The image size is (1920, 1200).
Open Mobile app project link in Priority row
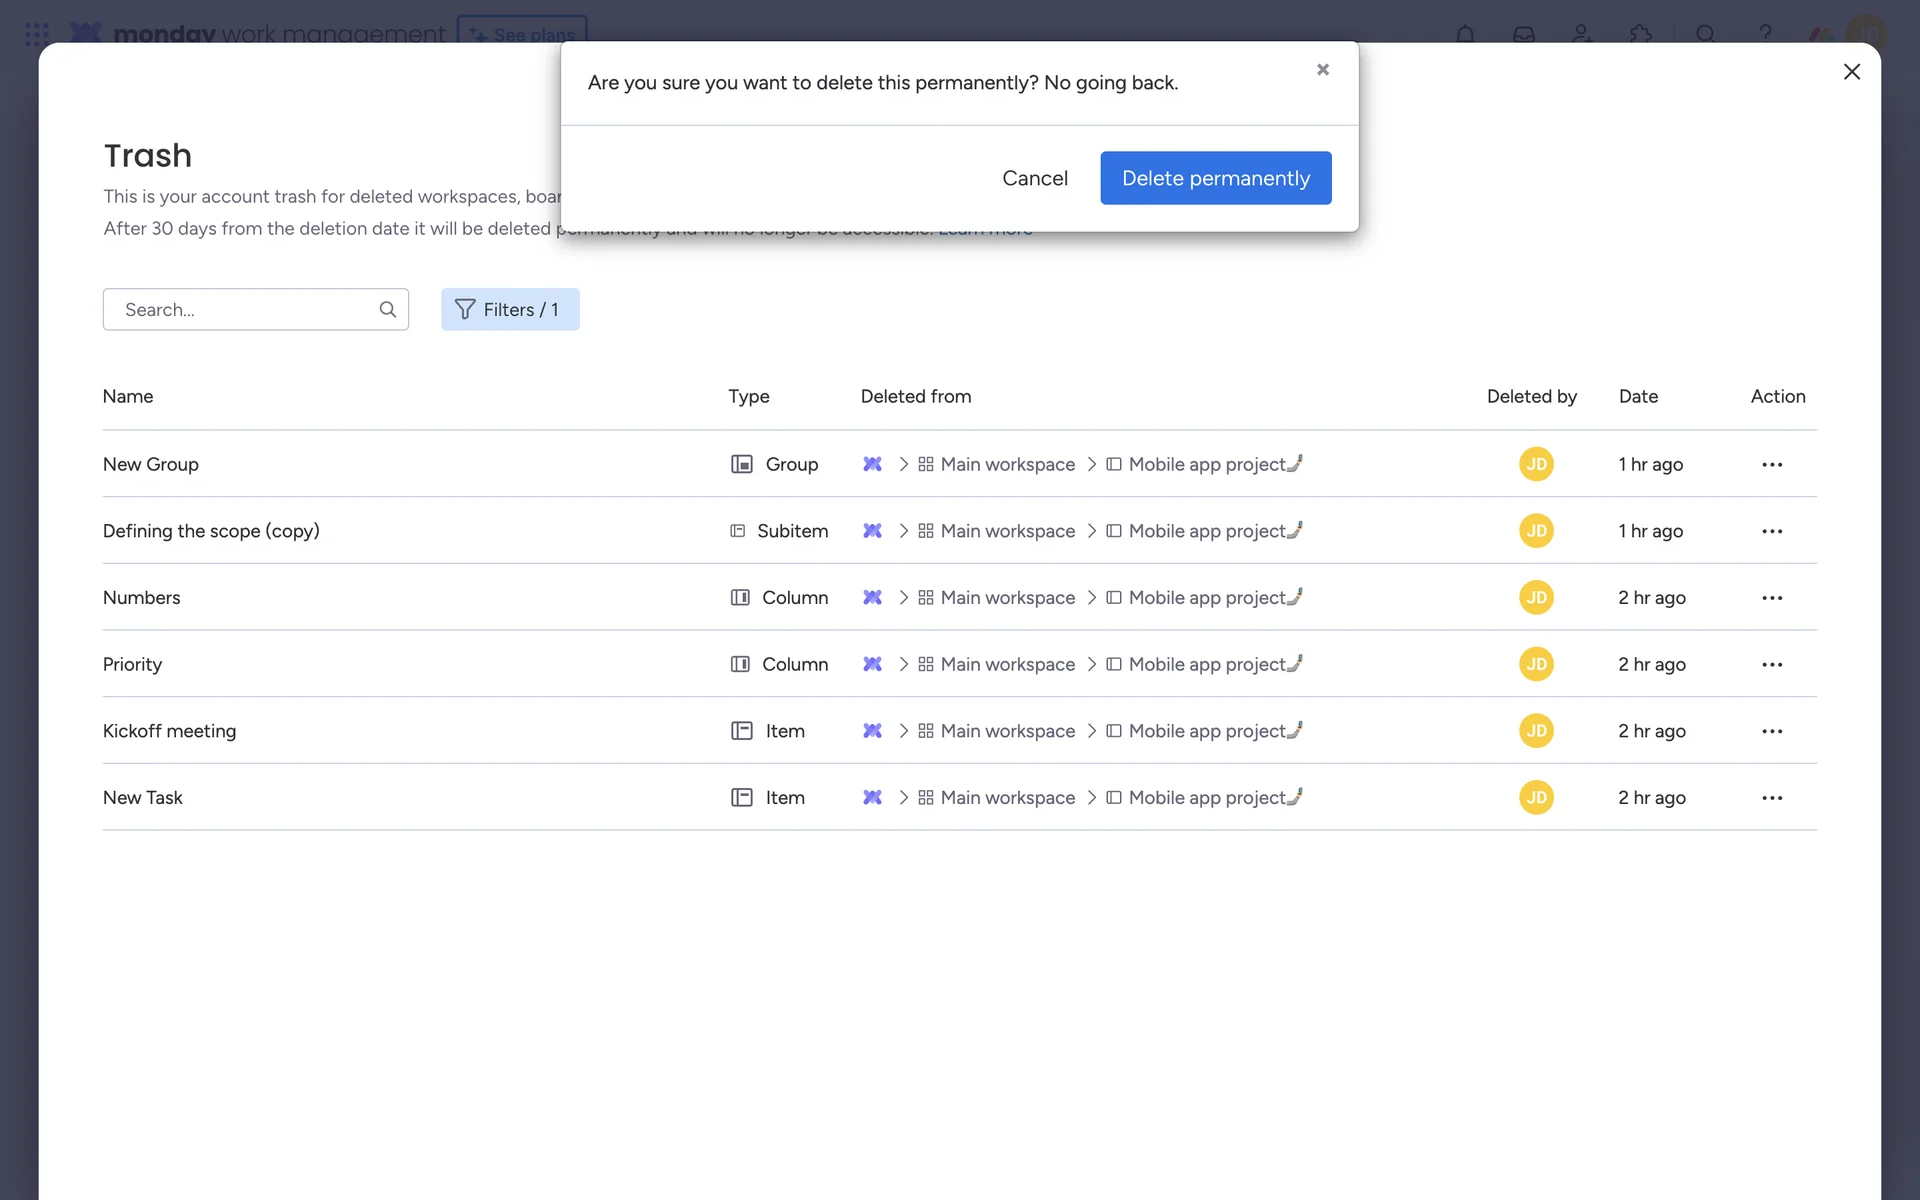(x=1206, y=664)
